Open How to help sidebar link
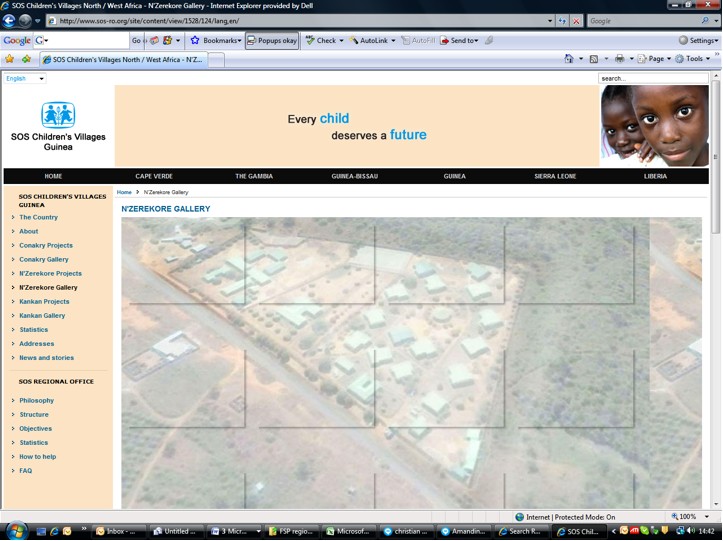 point(38,457)
